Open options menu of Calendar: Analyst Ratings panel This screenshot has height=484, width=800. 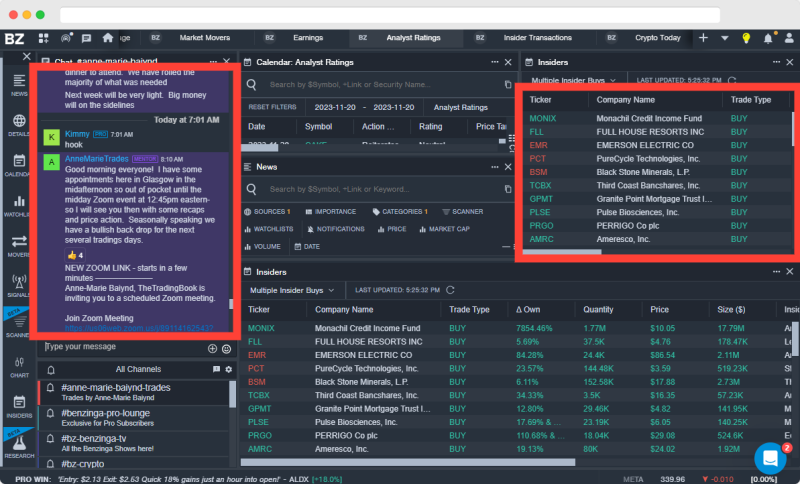click(494, 62)
